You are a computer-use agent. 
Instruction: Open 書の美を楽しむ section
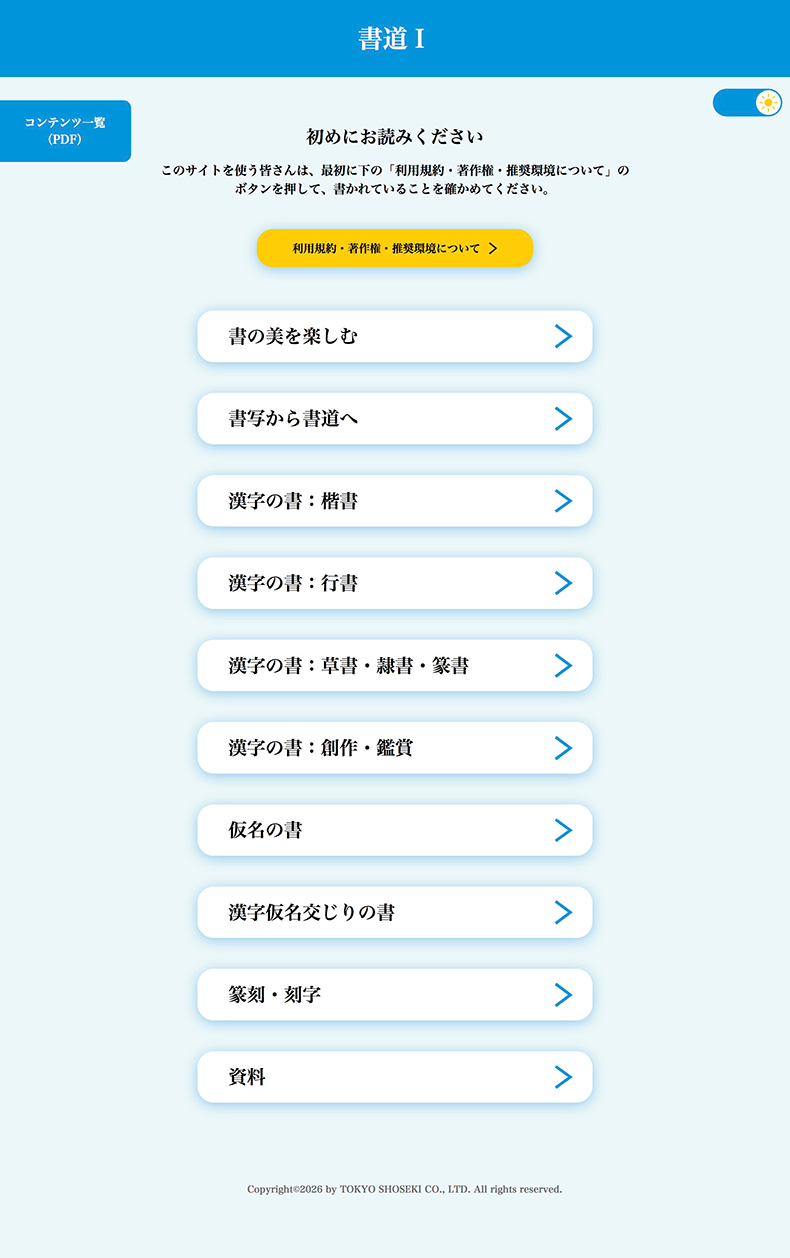(394, 337)
